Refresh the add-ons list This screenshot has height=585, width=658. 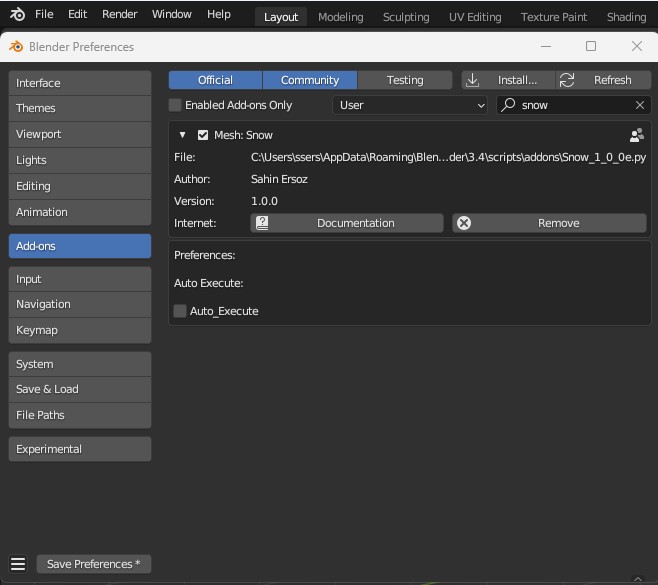(x=604, y=80)
